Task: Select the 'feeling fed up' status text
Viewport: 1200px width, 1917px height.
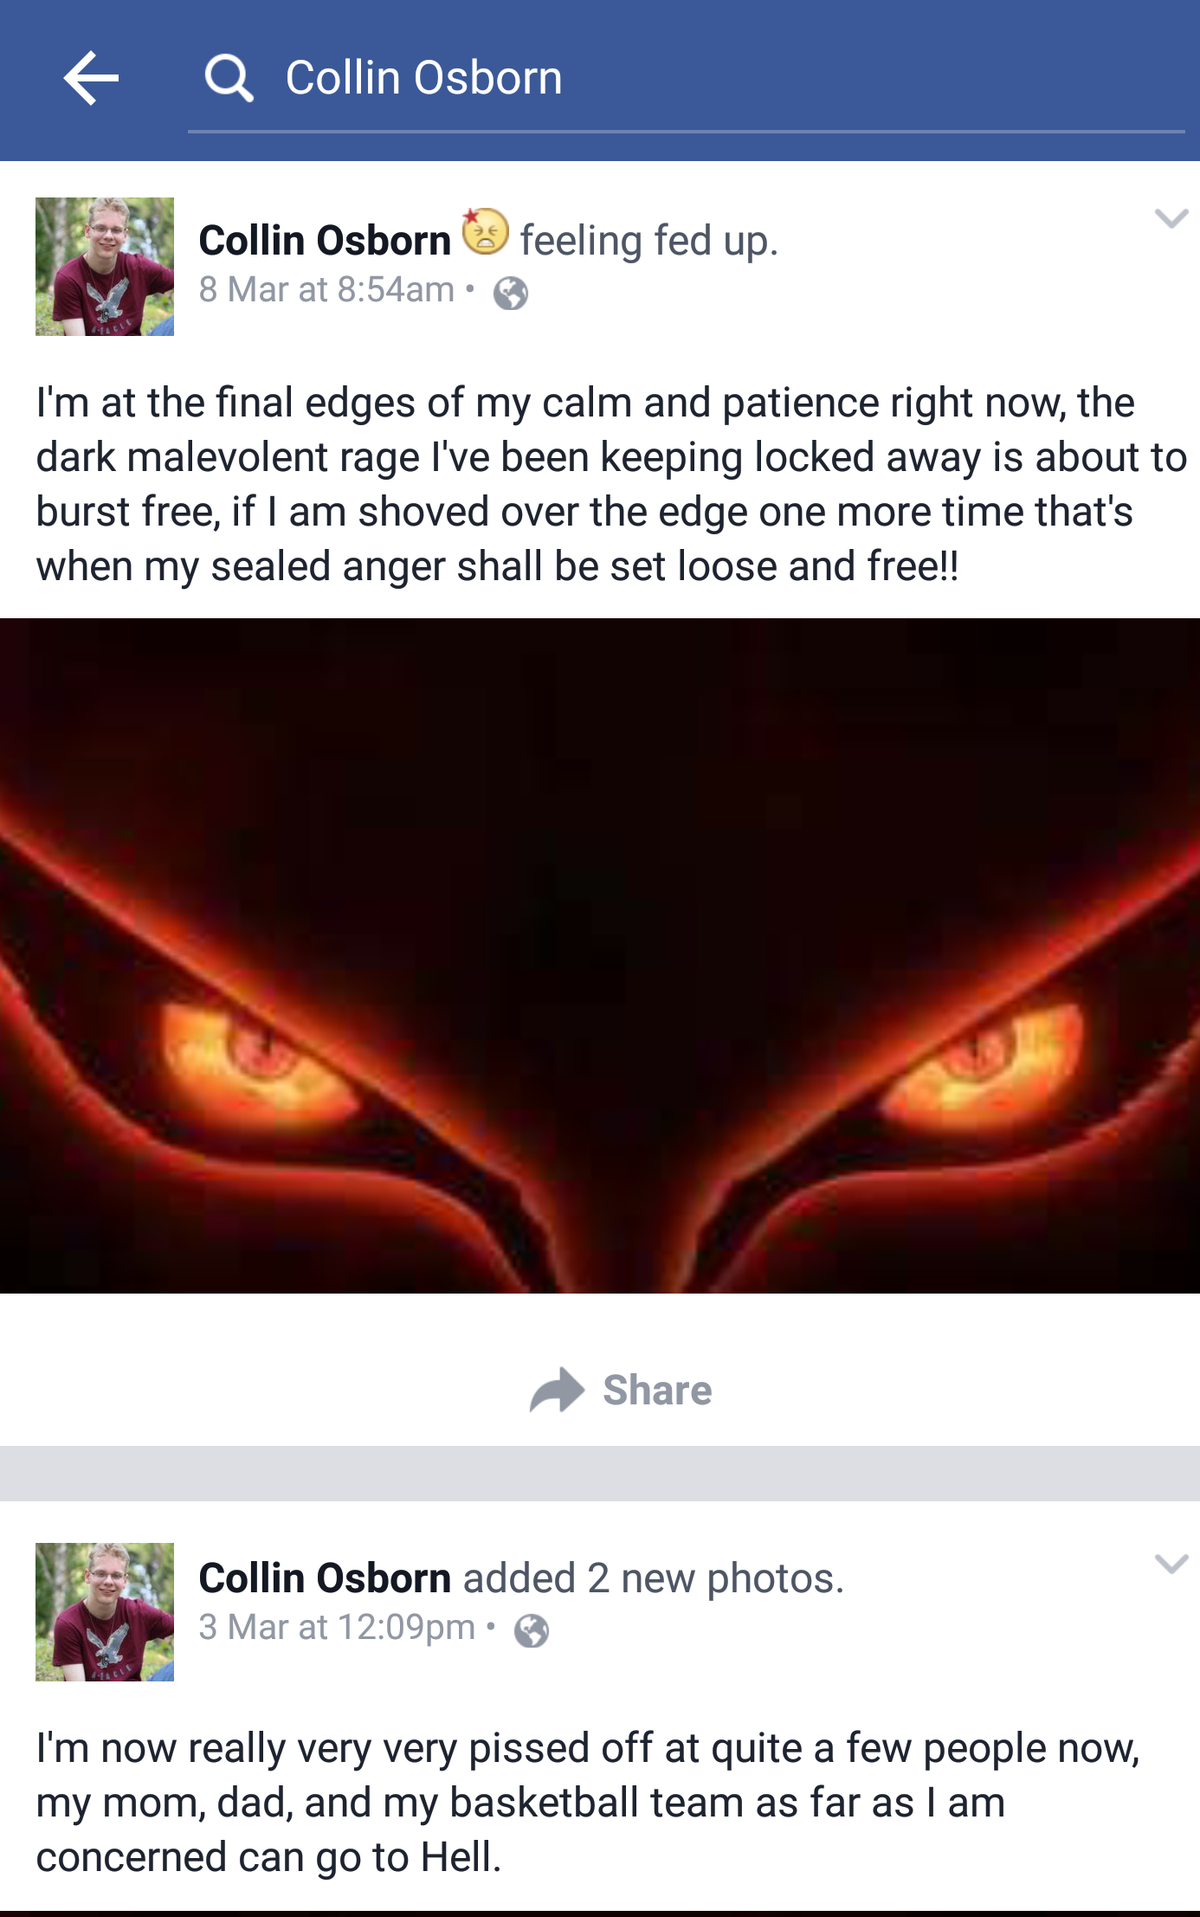Action: pos(649,241)
